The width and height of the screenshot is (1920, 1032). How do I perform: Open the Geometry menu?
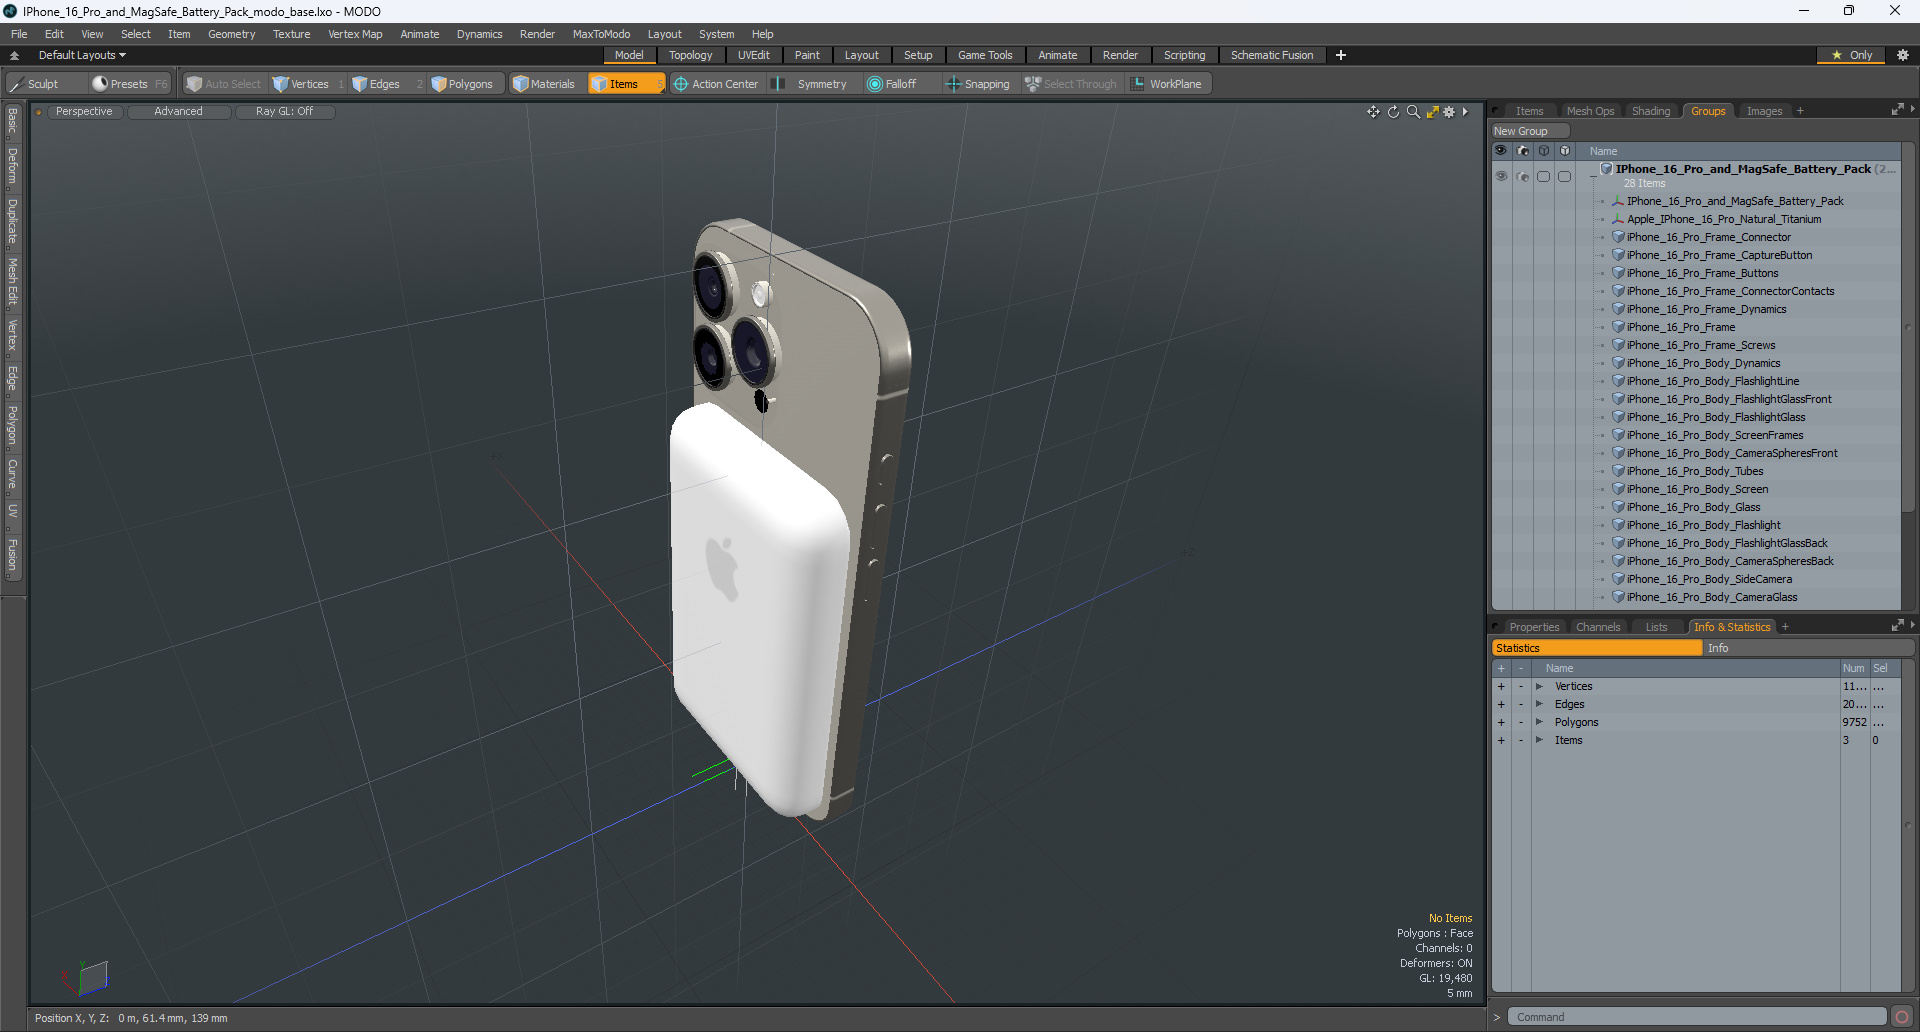point(231,34)
